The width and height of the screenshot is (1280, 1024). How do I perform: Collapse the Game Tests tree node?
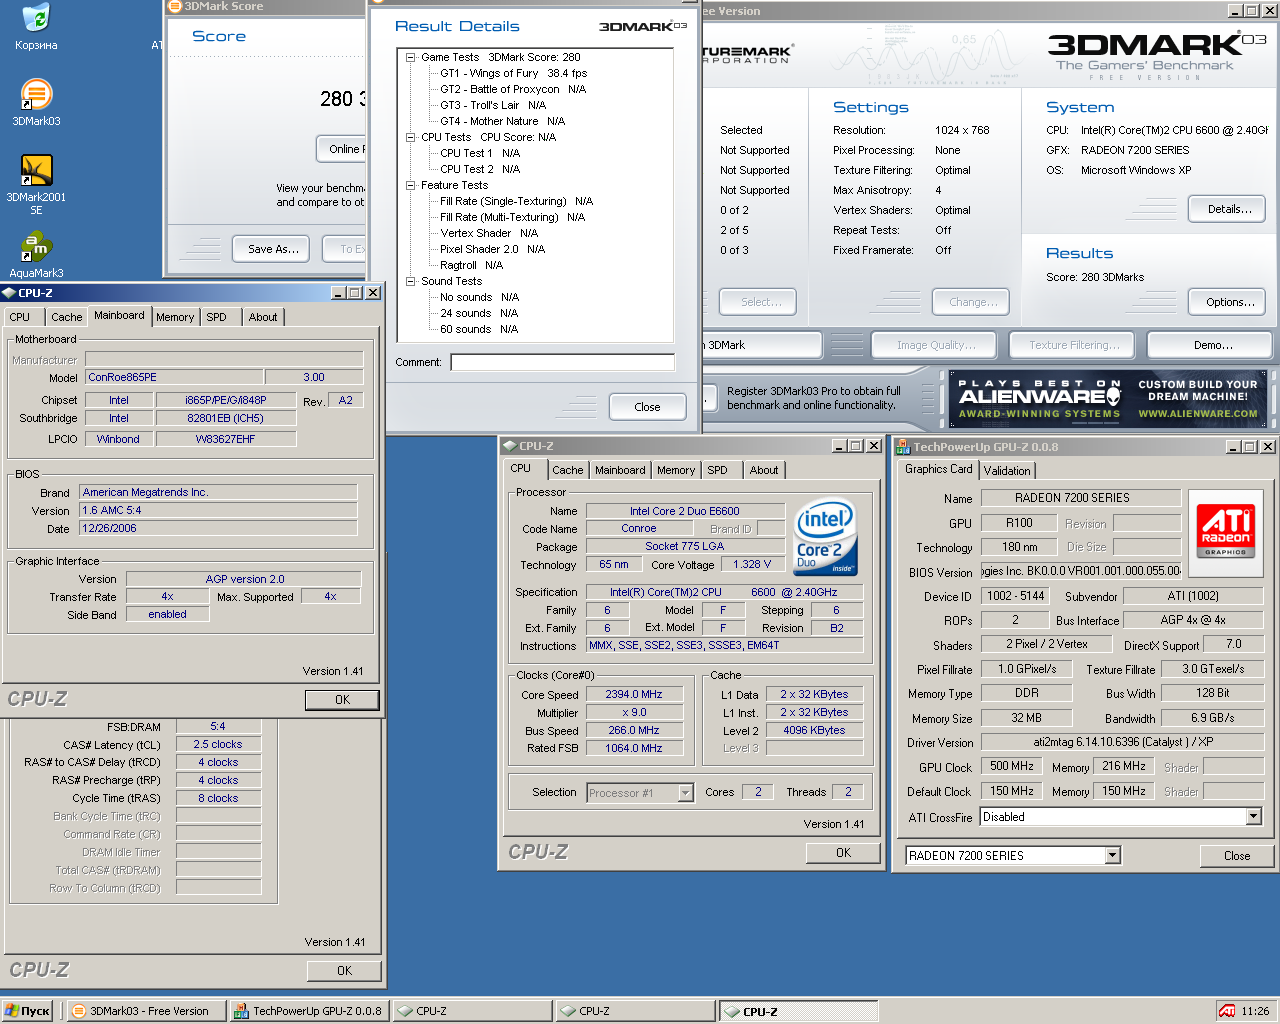tap(410, 57)
